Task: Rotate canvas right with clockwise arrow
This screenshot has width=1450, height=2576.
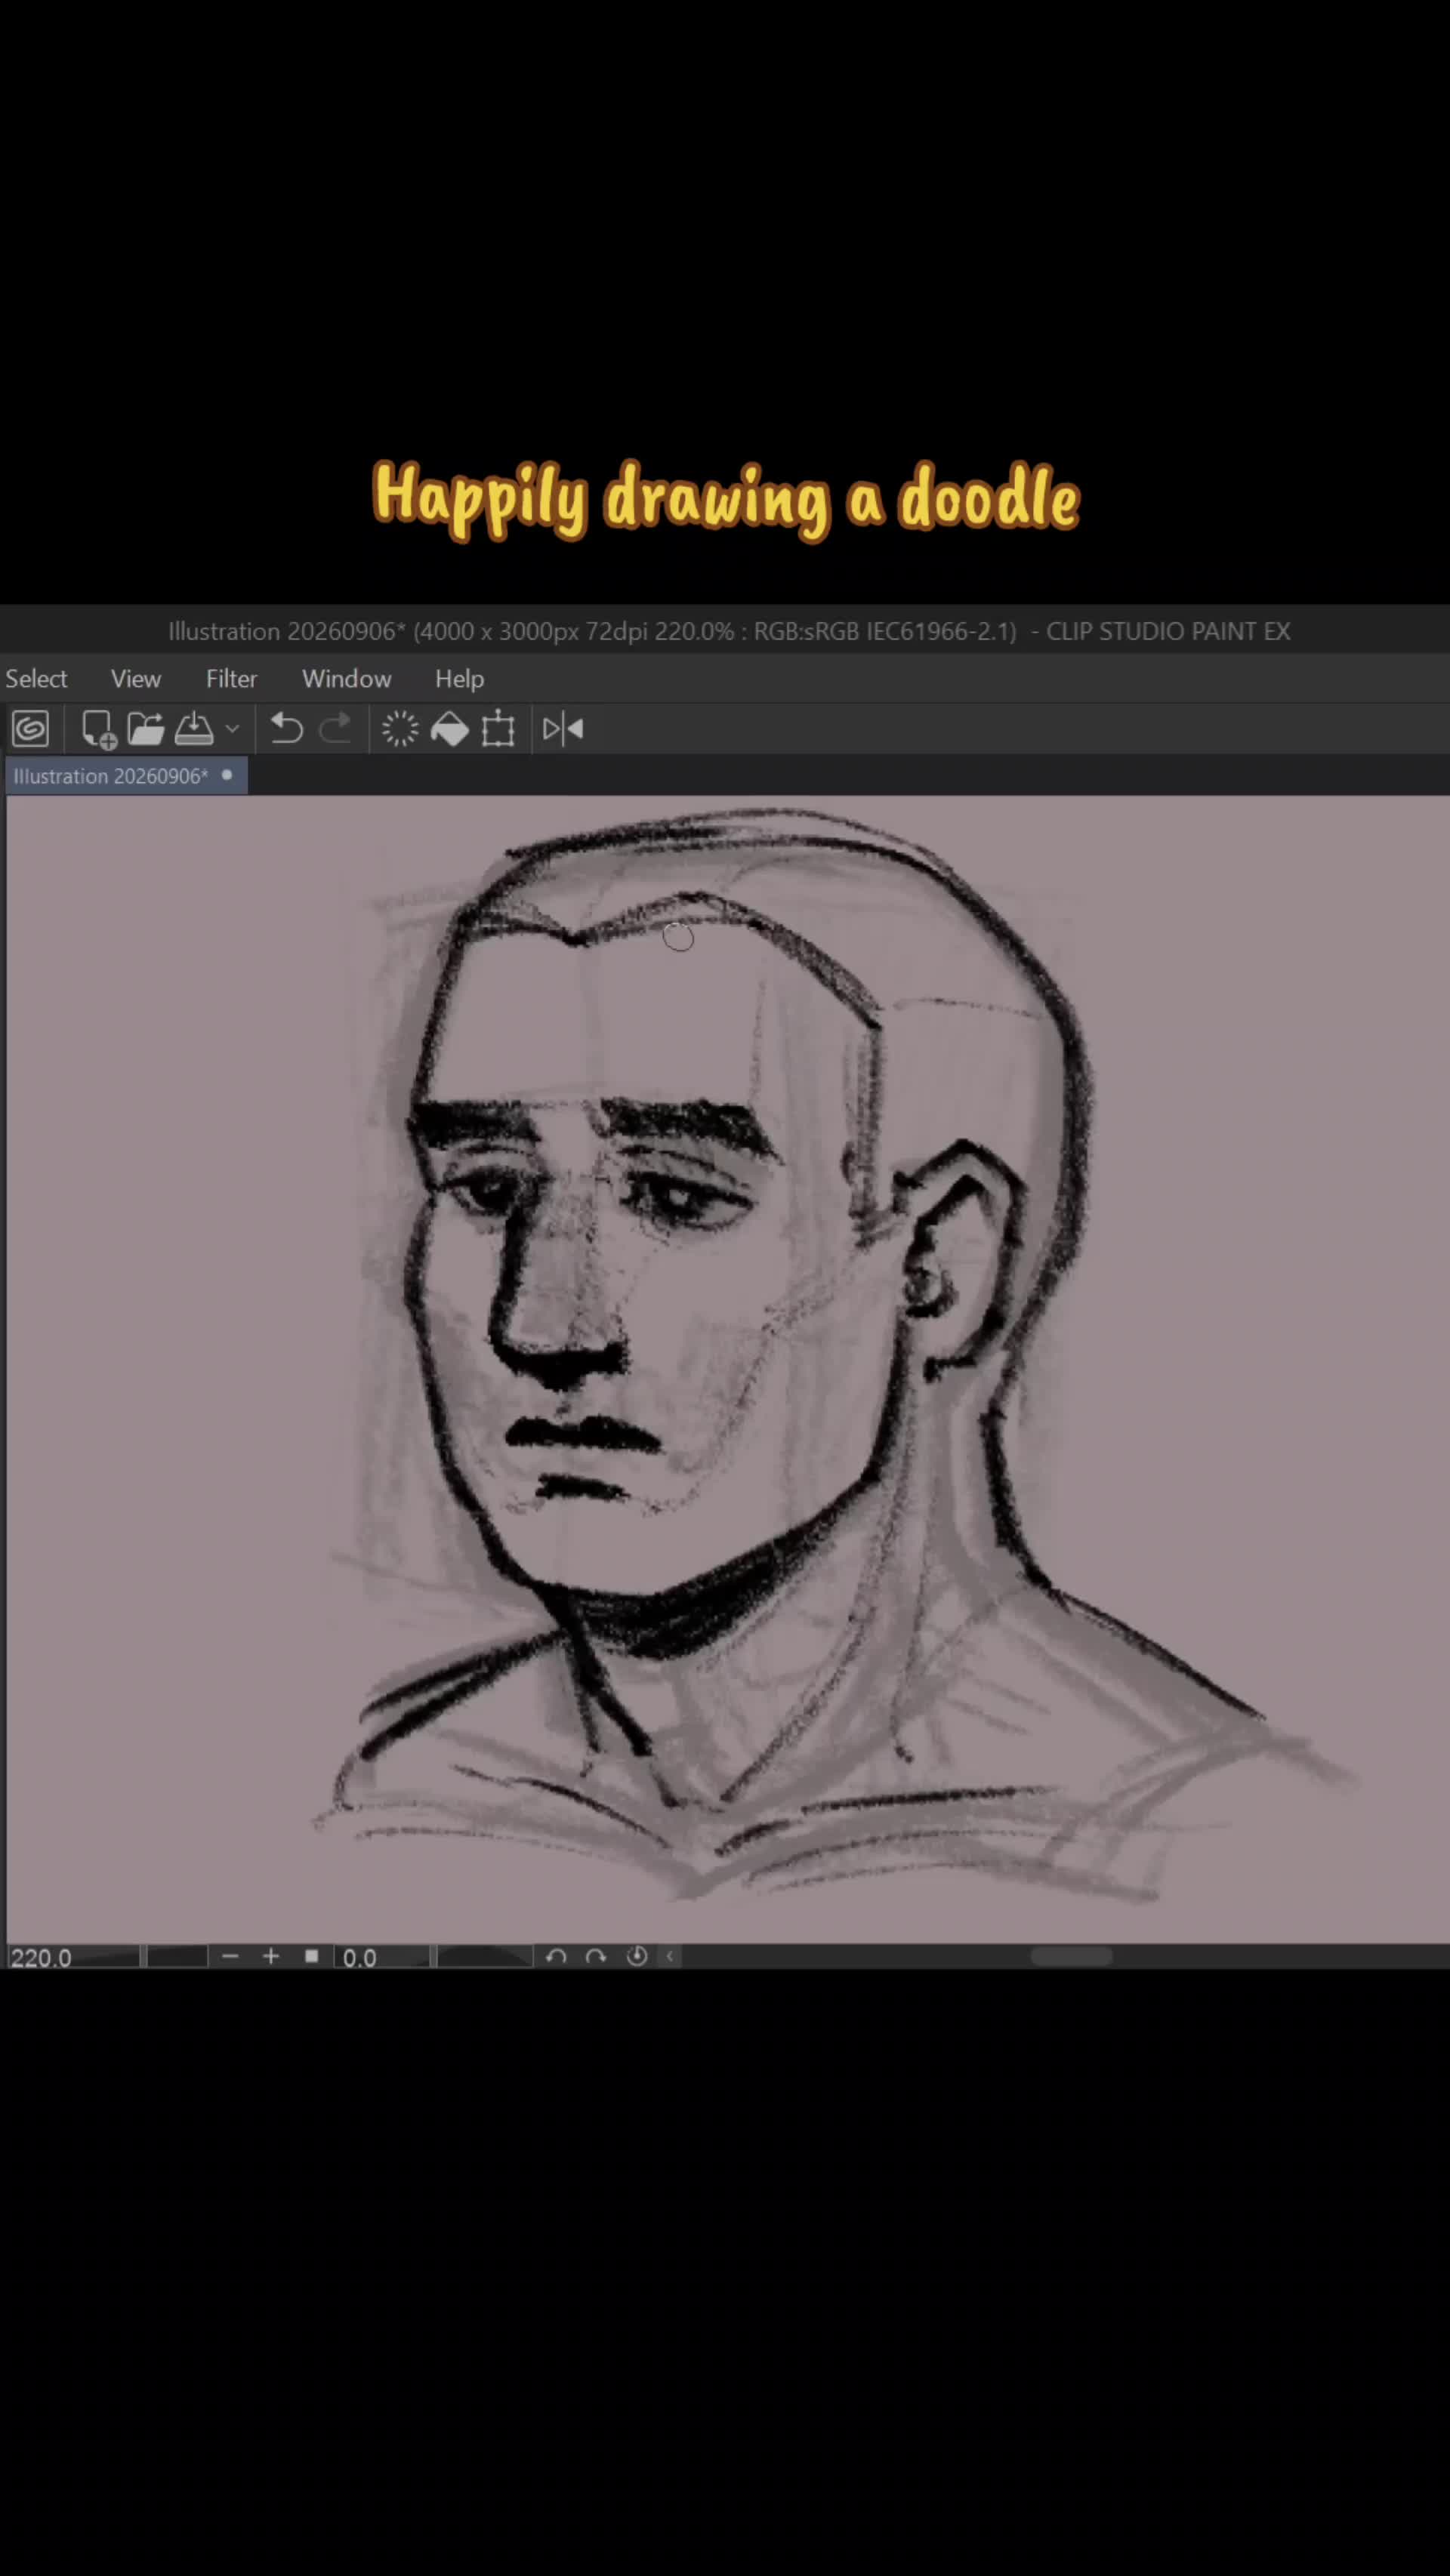Action: click(x=596, y=1956)
